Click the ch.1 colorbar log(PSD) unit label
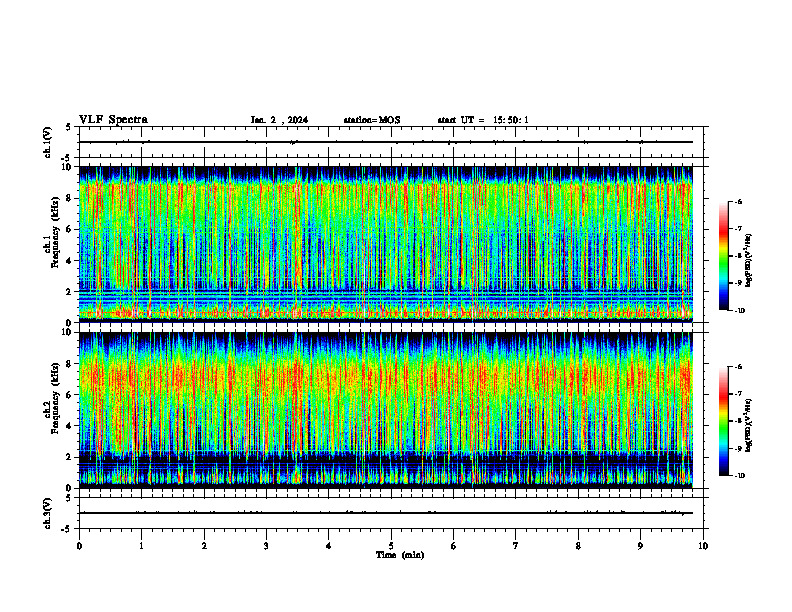Image resolution: width=792 pixels, height=612 pixels. tap(749, 261)
